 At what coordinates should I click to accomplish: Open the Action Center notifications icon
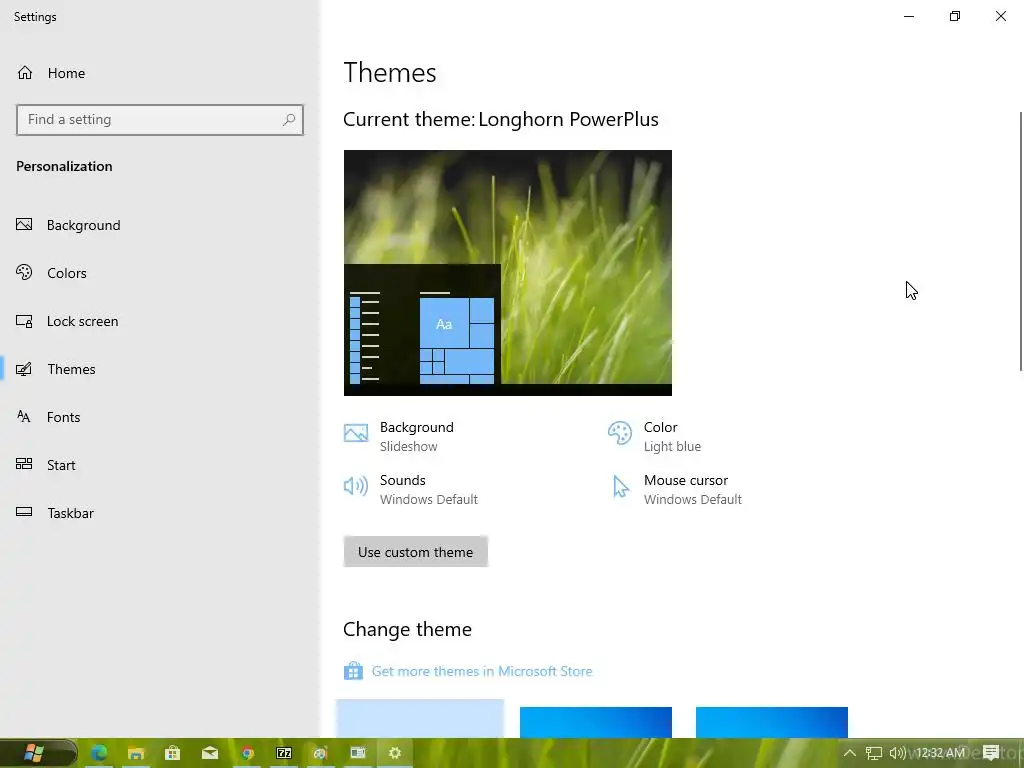[991, 753]
